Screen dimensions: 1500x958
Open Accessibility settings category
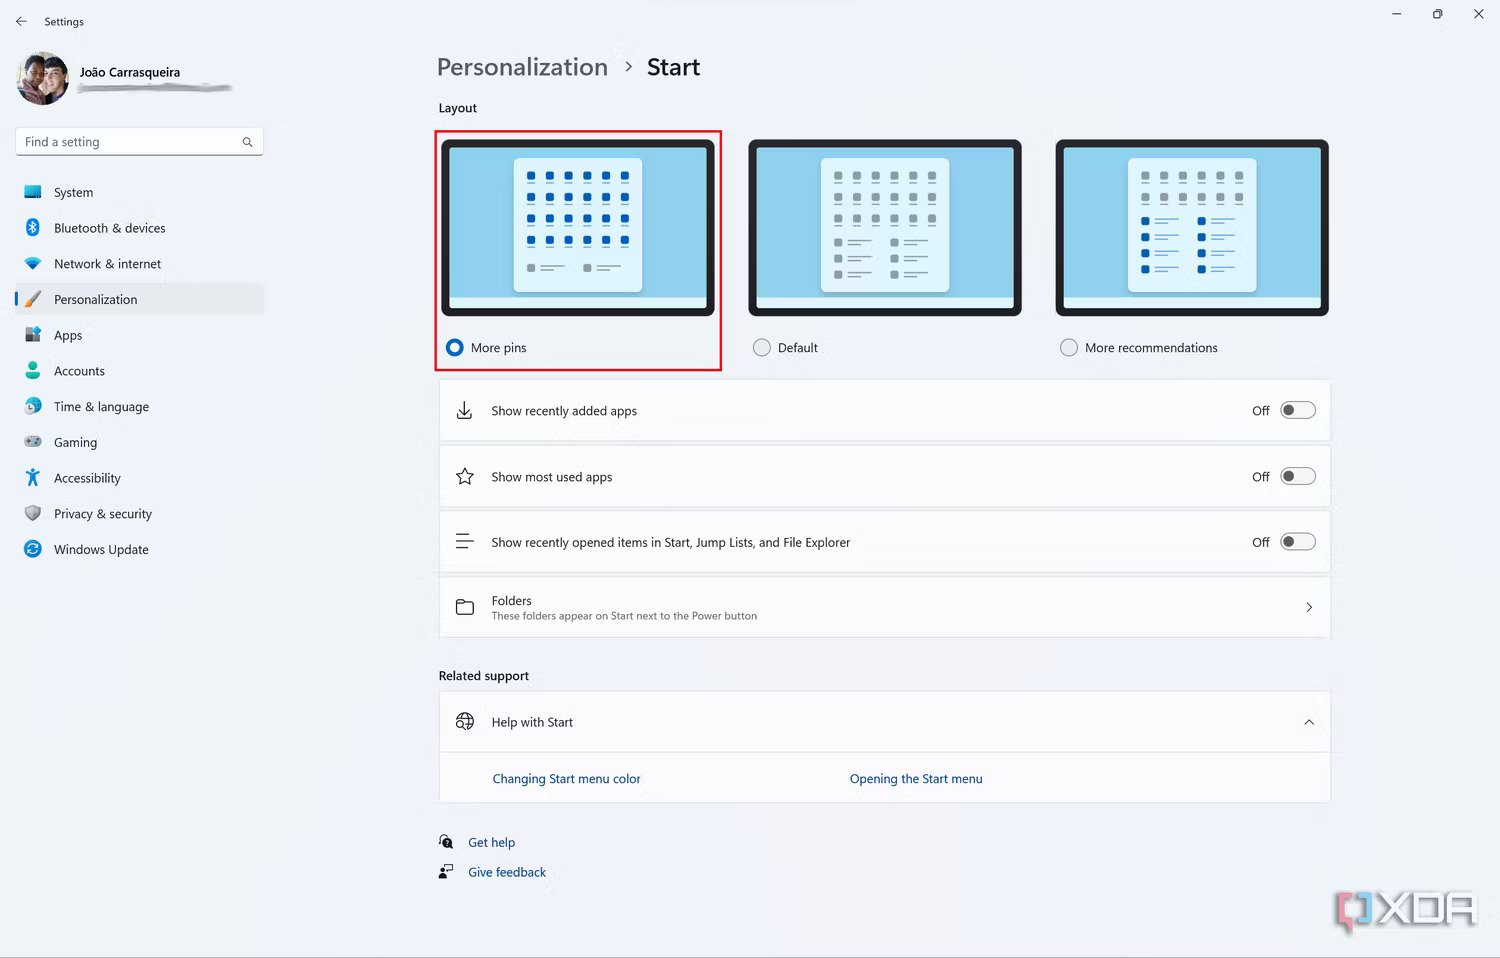click(x=140, y=478)
